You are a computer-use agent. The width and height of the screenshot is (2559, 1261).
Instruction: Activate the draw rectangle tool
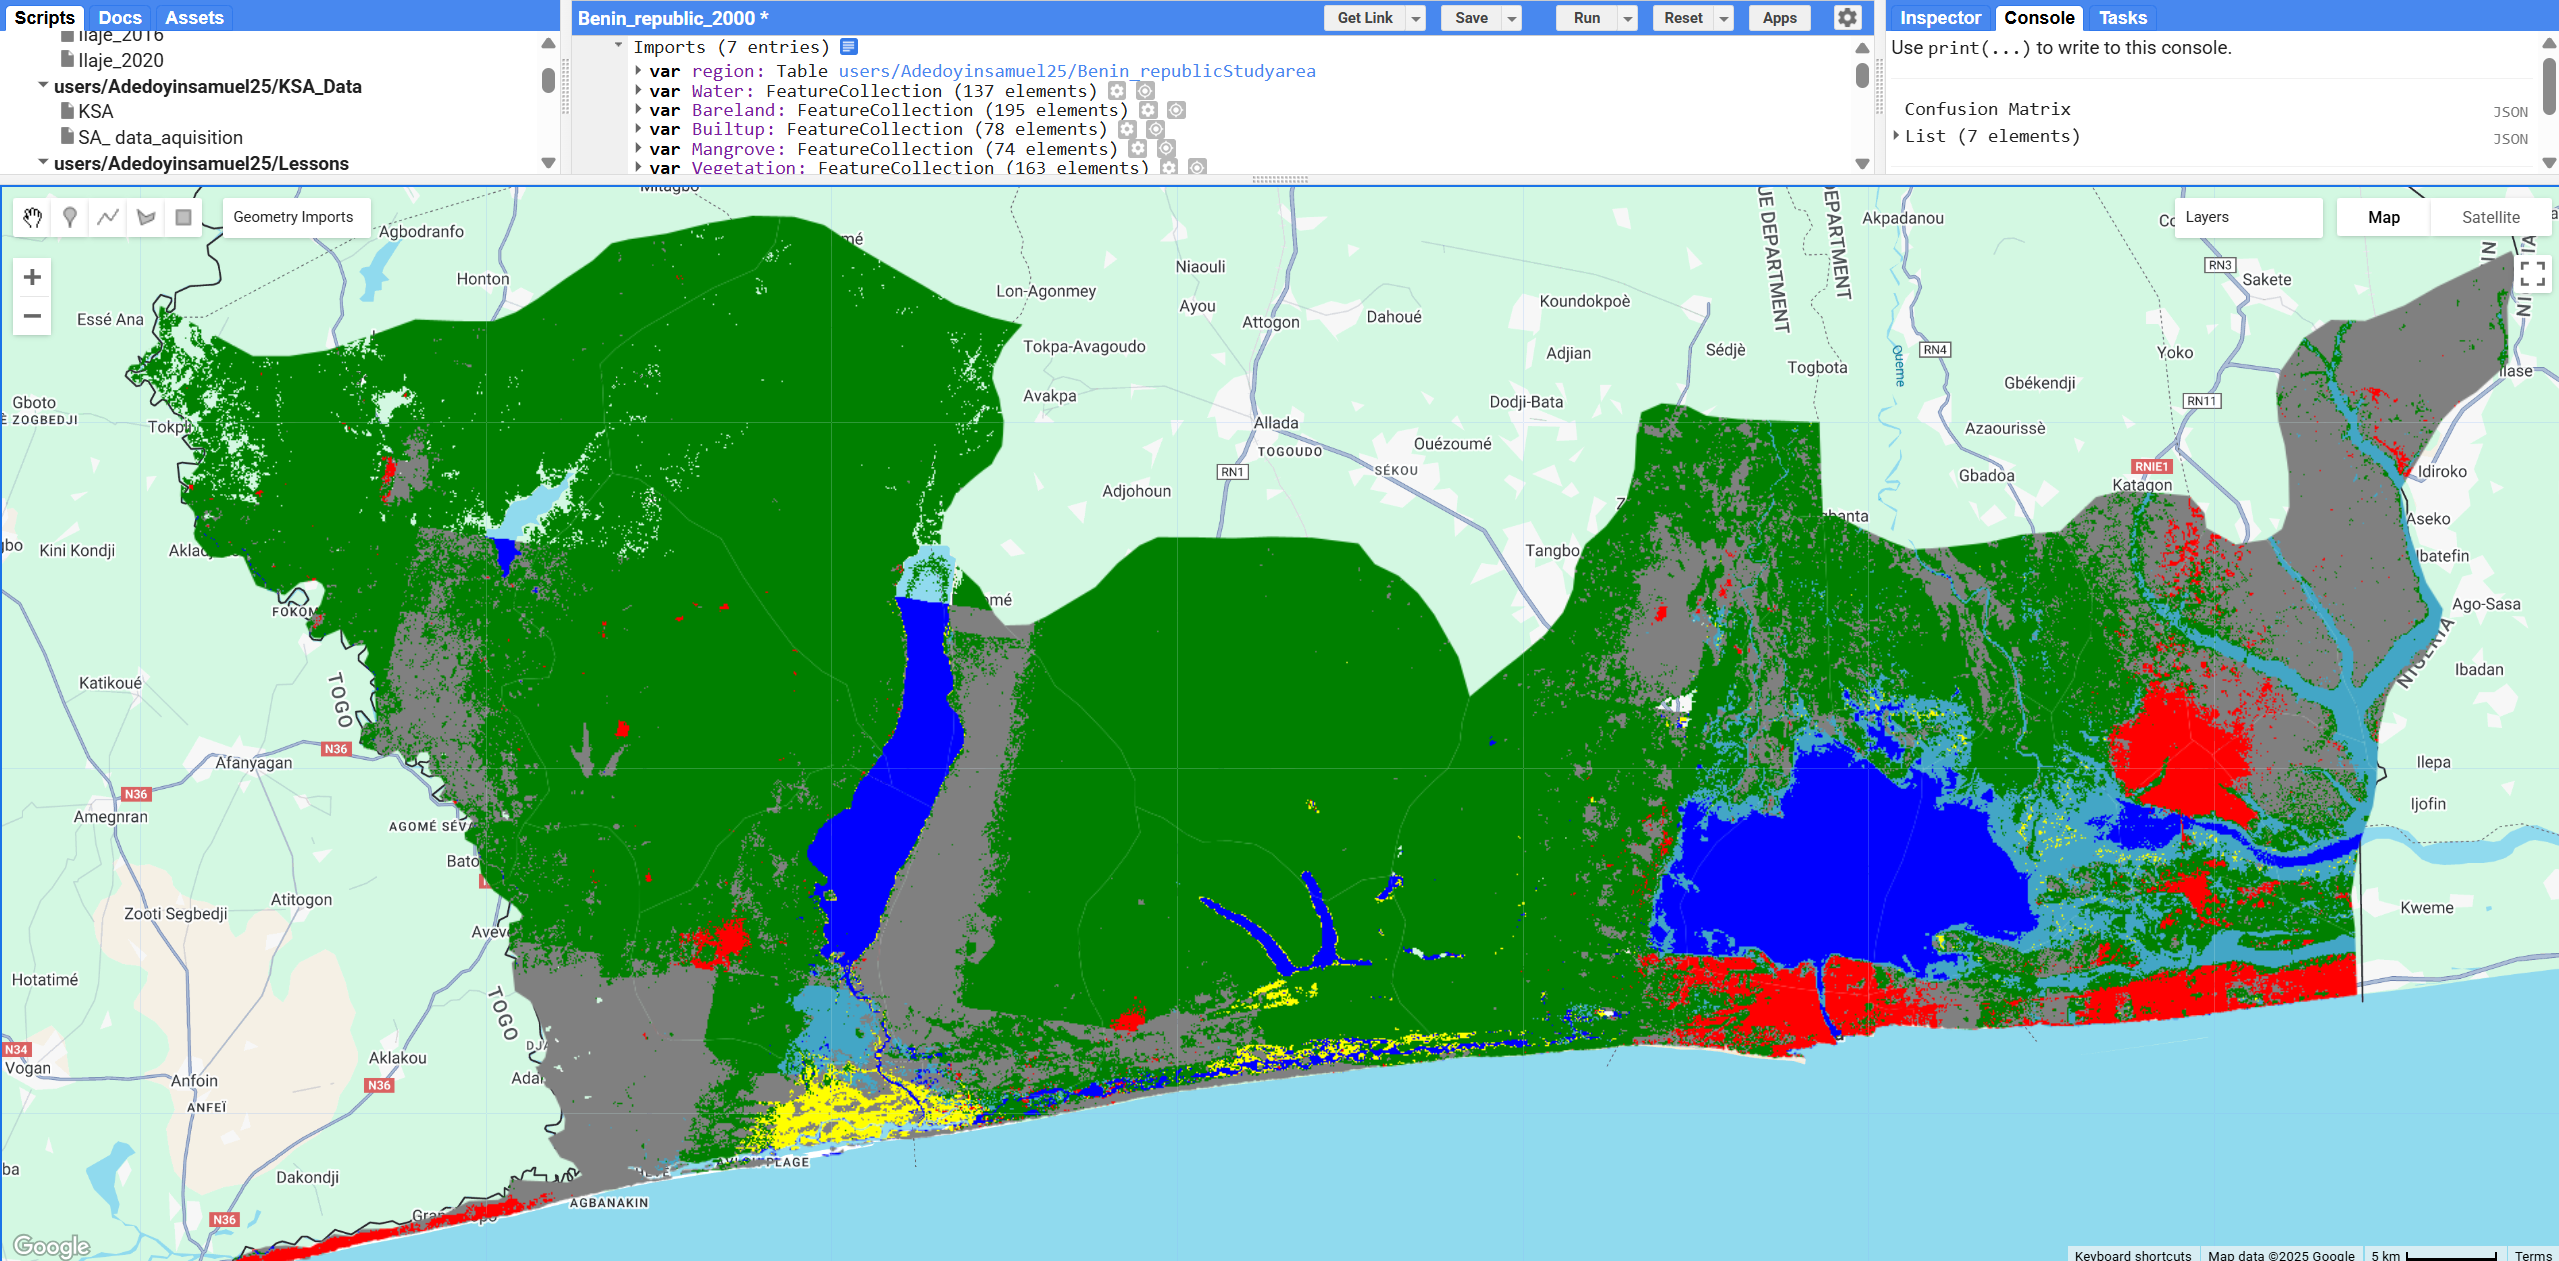tap(183, 217)
